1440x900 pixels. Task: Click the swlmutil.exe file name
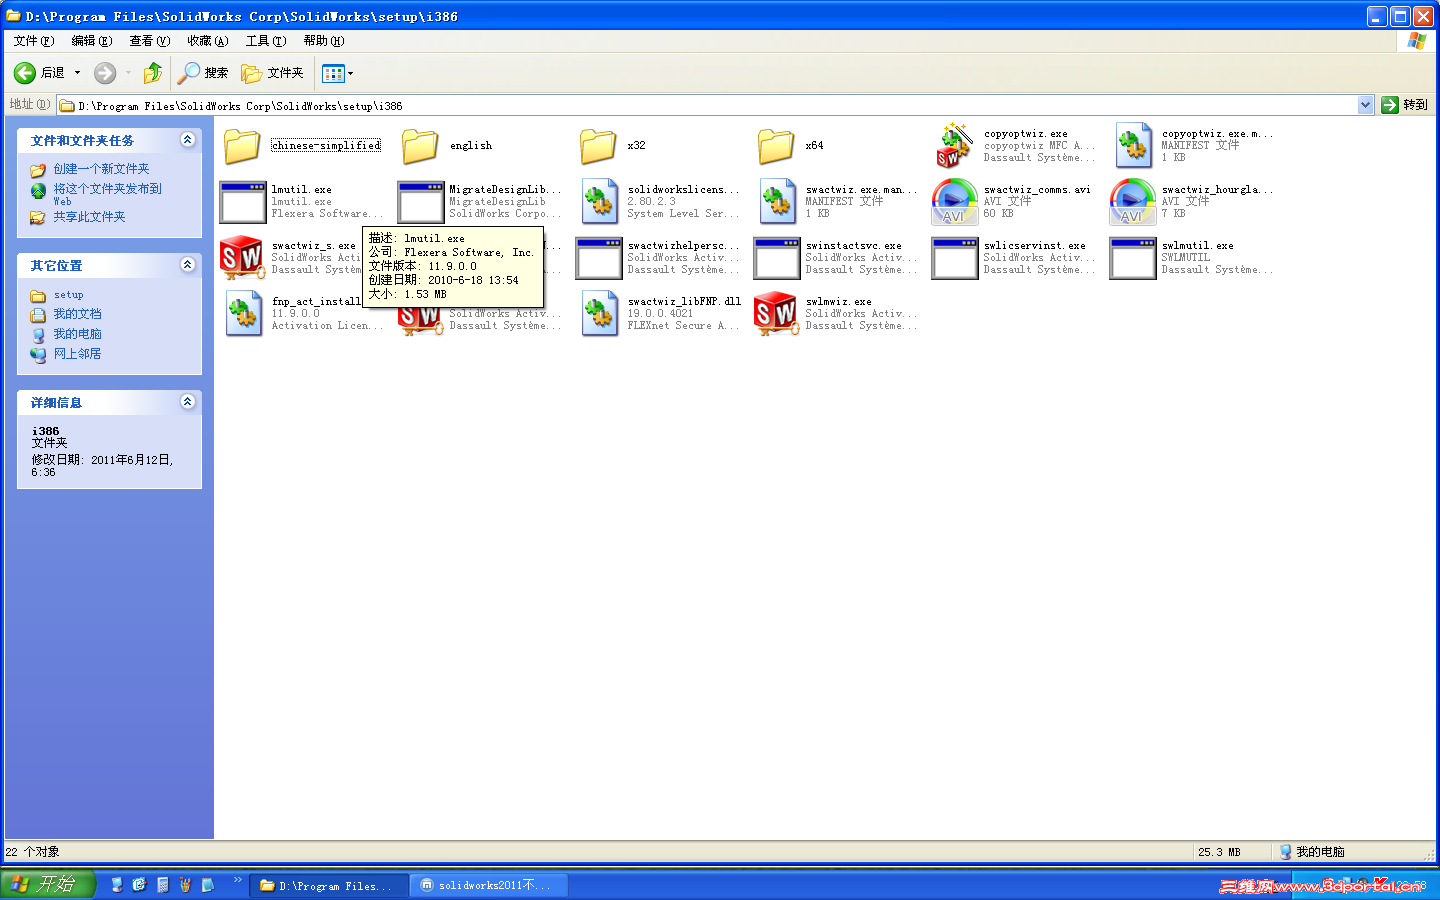click(x=1197, y=246)
